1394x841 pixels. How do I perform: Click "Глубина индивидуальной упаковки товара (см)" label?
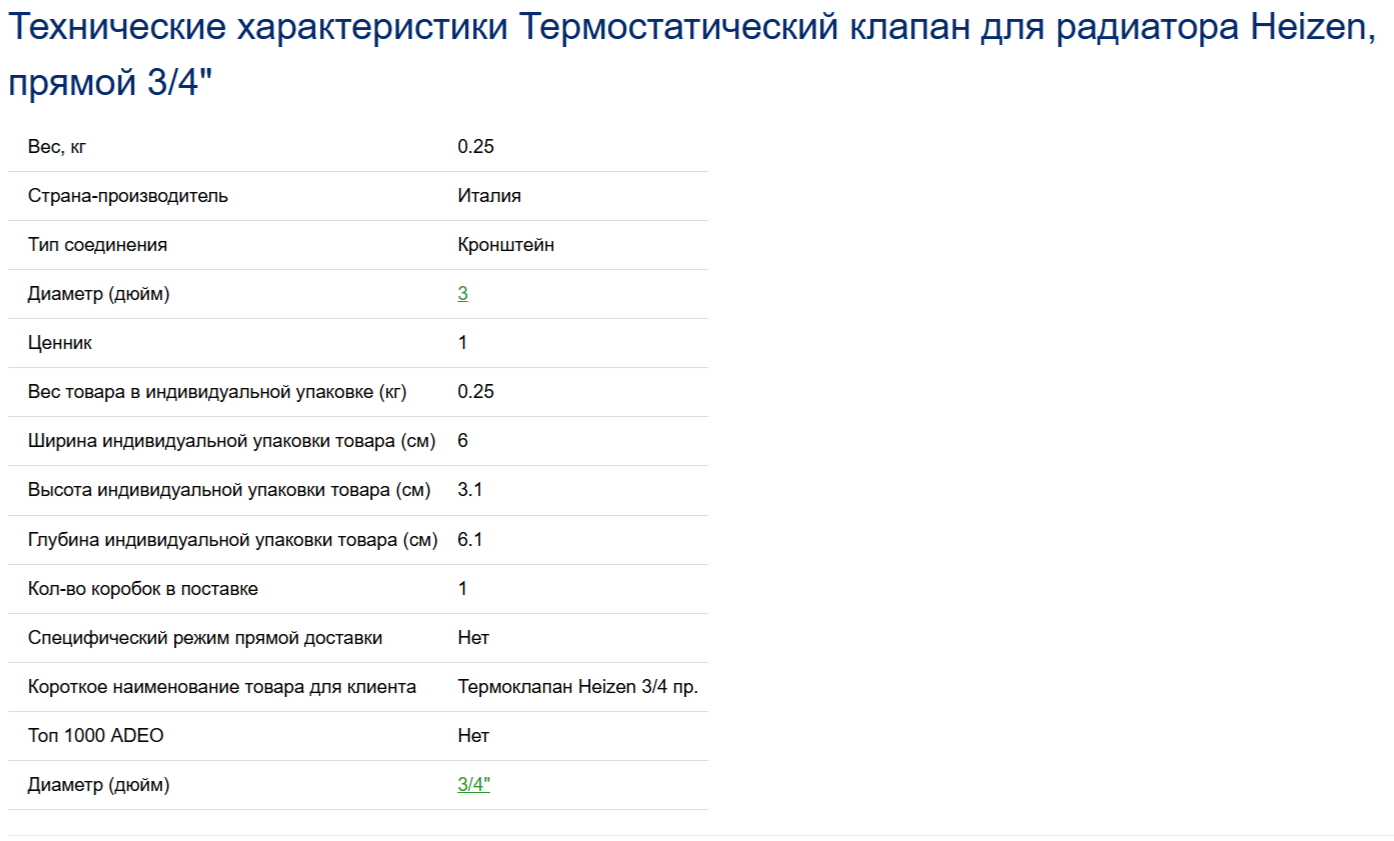click(x=233, y=540)
